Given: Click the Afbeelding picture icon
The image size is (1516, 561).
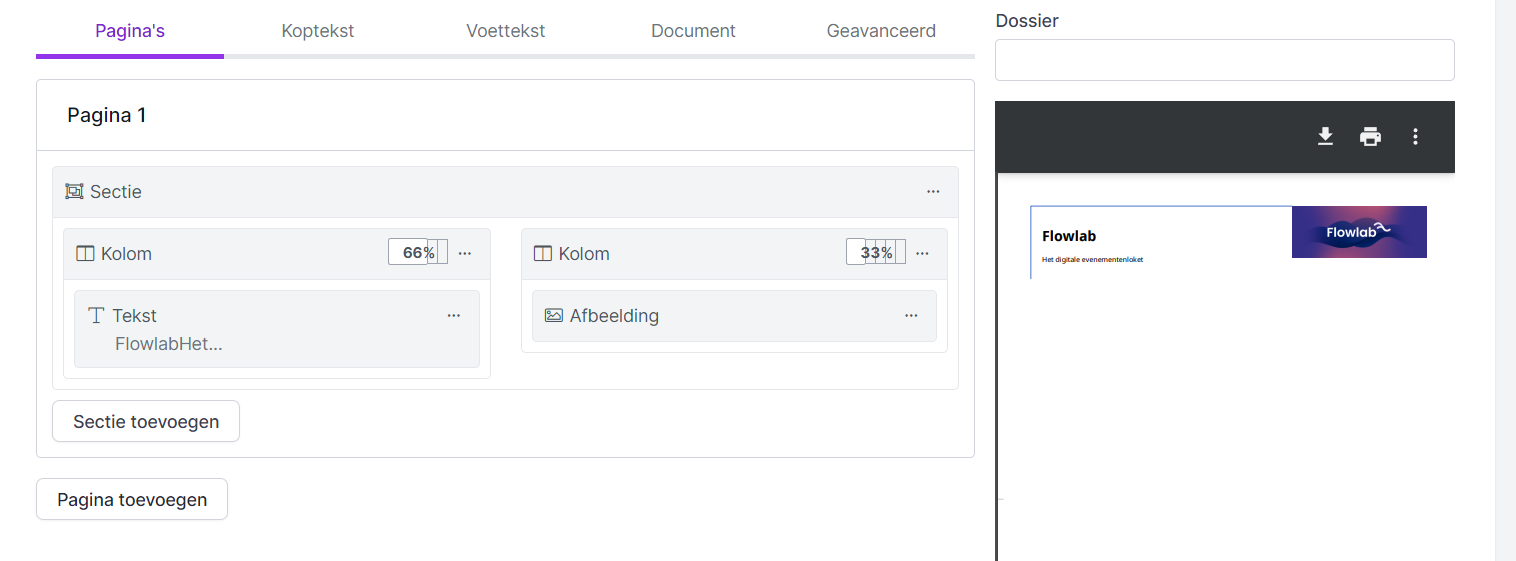Looking at the screenshot, I should 554,316.
